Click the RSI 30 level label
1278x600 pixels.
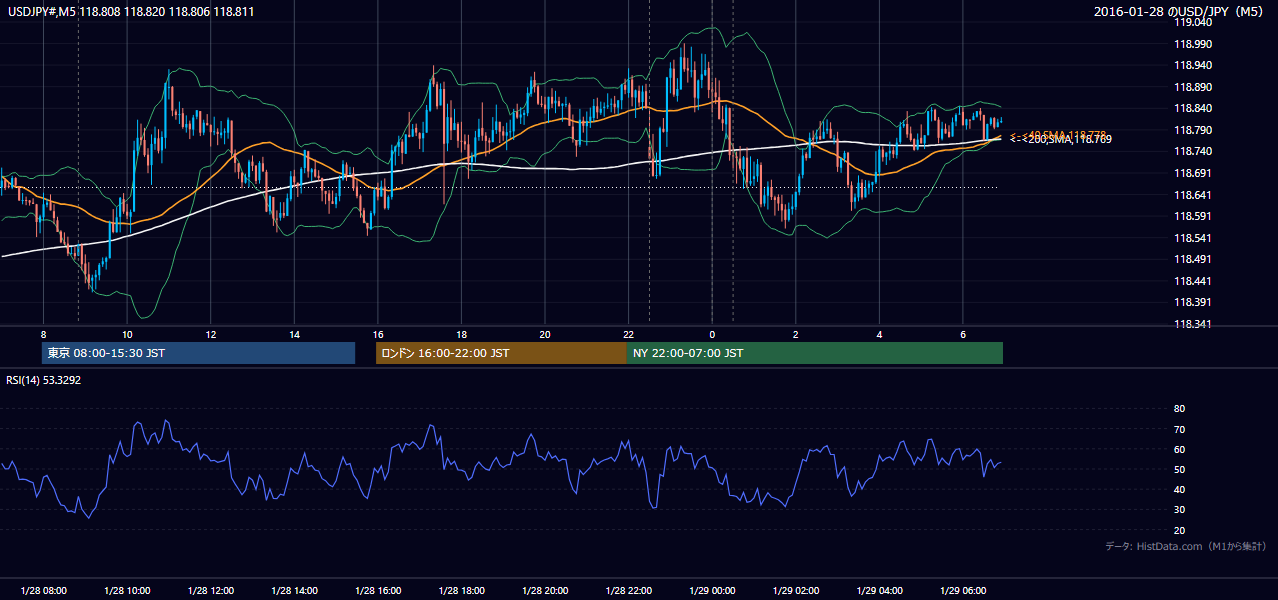[x=1179, y=510]
